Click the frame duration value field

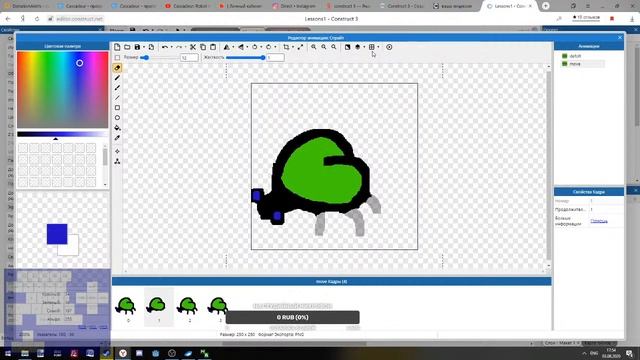click(x=606, y=209)
